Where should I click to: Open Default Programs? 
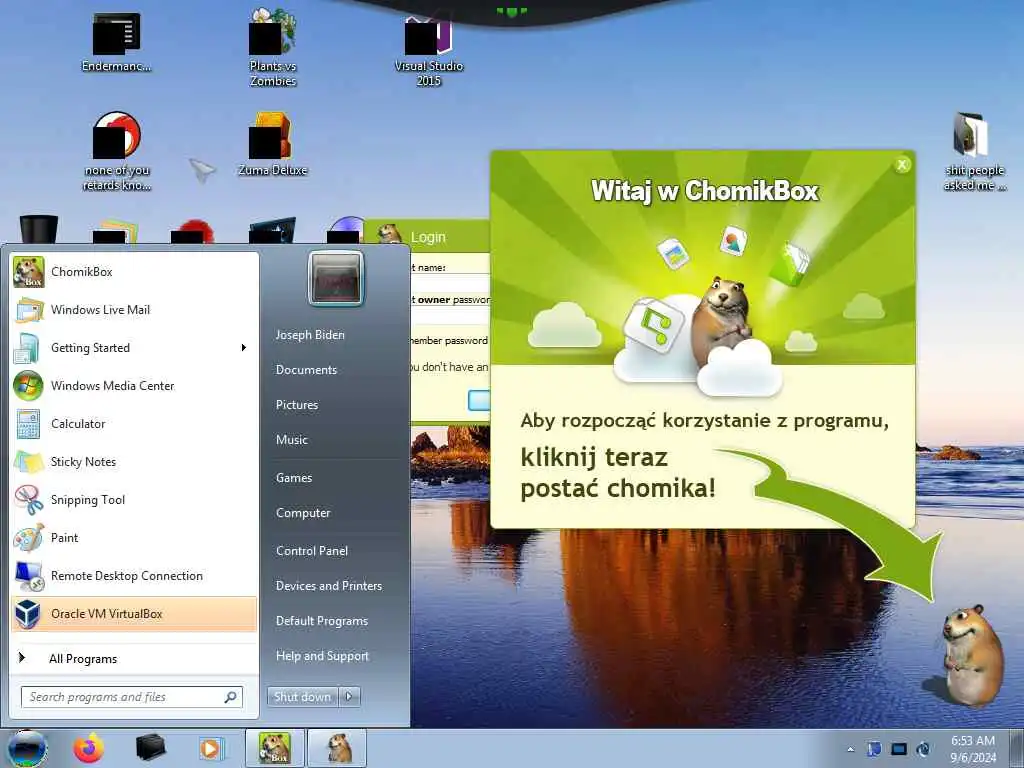click(x=321, y=621)
